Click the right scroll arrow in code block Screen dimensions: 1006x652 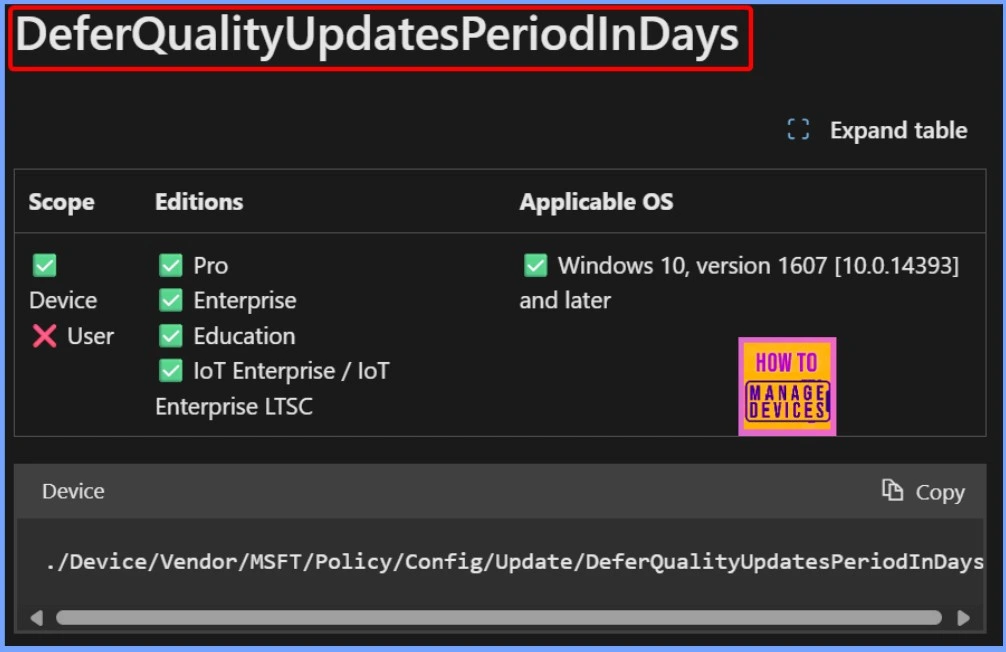pos(964,618)
